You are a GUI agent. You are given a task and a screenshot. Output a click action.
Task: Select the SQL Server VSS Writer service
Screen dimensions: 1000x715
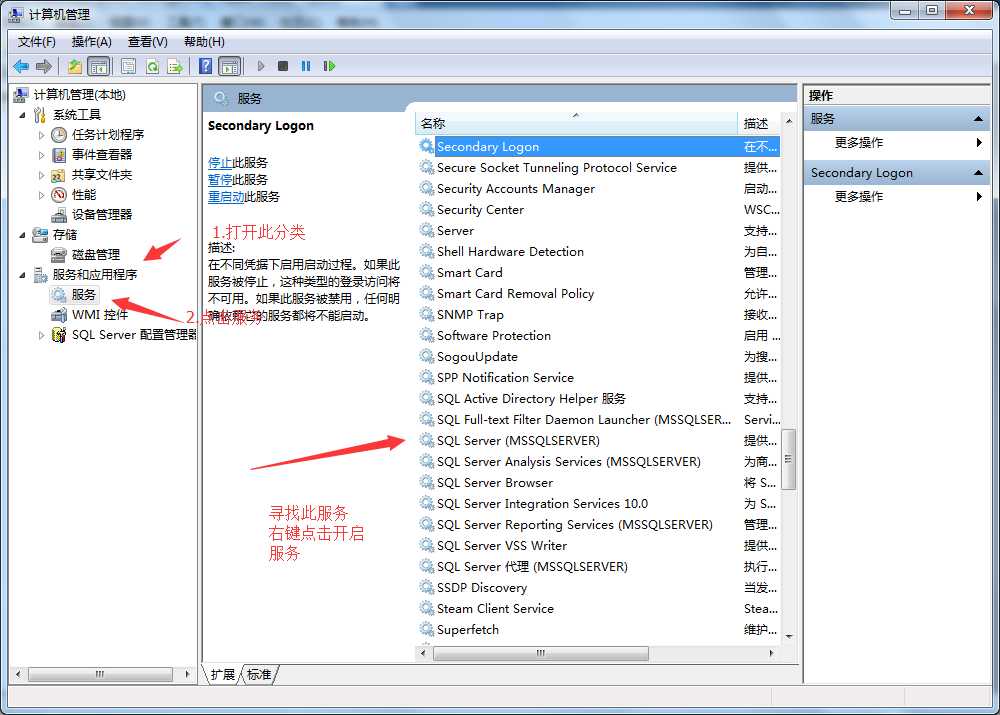[x=501, y=546]
